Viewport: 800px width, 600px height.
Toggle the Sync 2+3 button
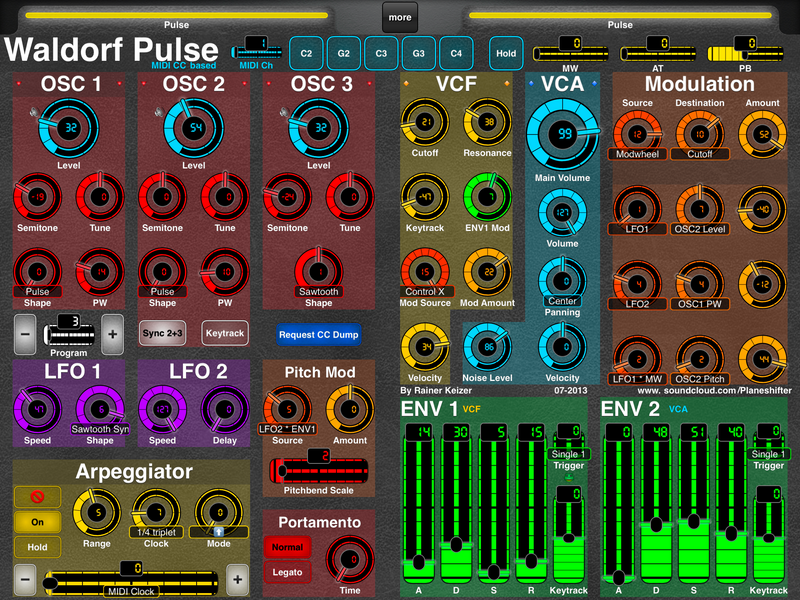(163, 332)
